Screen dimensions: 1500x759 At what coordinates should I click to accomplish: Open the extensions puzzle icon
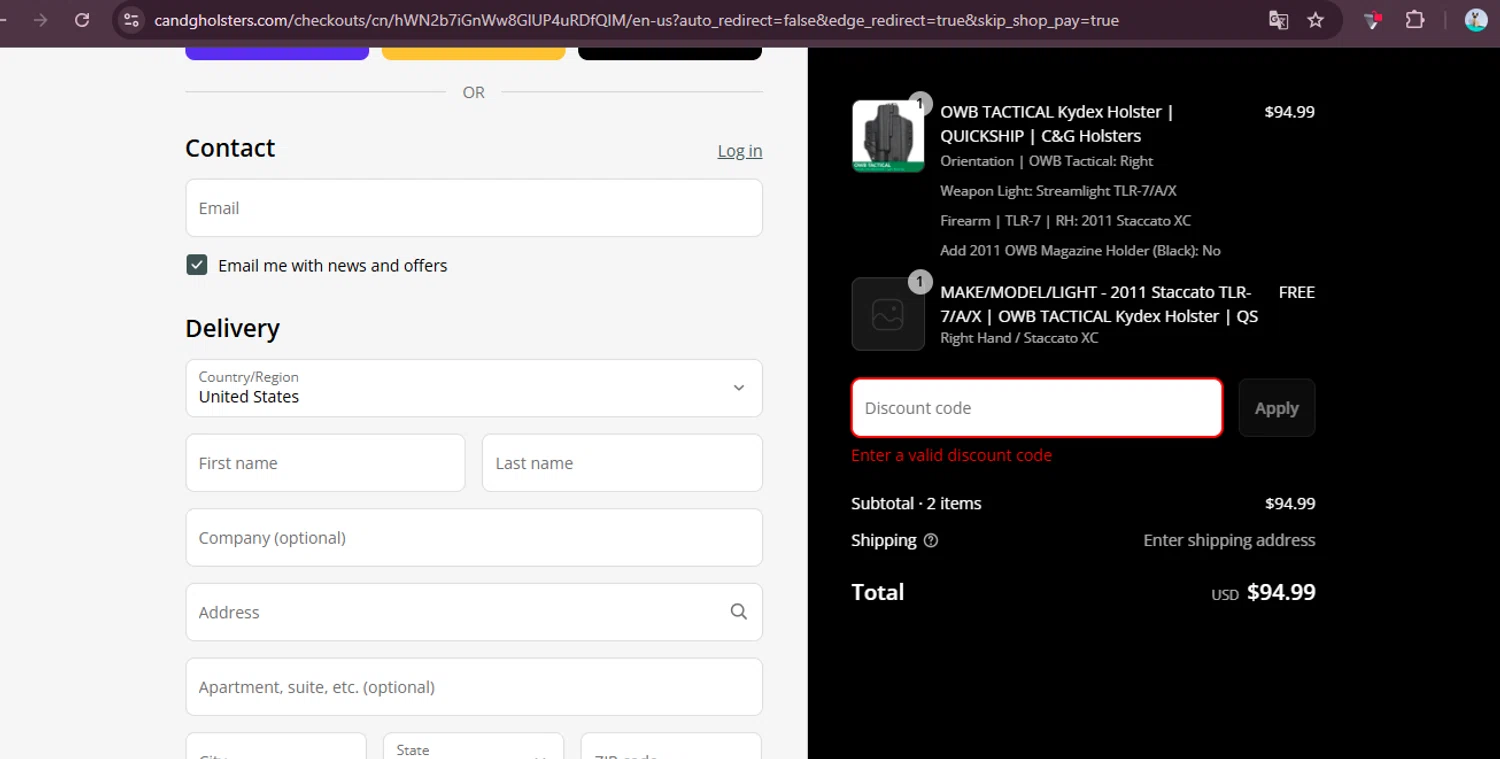(x=1415, y=20)
